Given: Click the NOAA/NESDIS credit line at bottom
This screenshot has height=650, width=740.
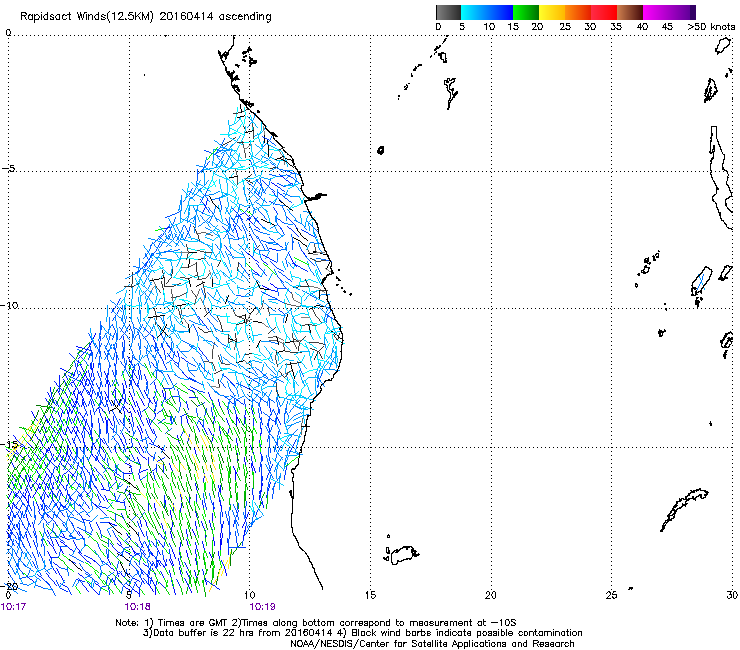Looking at the screenshot, I should (x=432, y=644).
